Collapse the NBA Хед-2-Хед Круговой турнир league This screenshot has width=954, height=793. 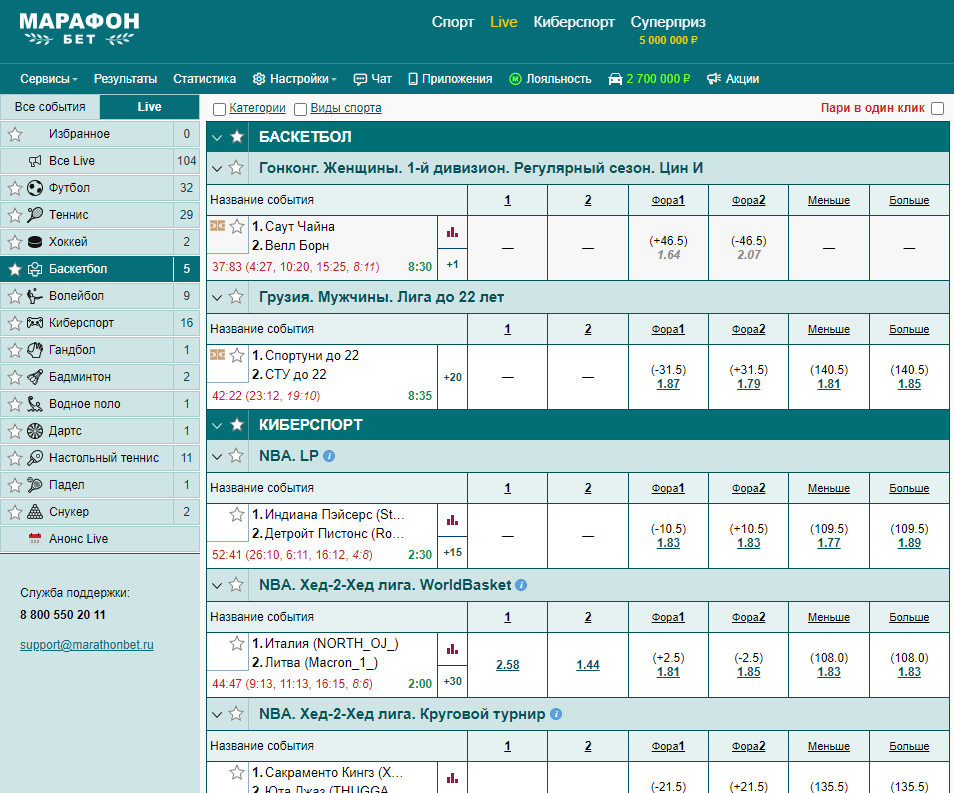(x=217, y=714)
